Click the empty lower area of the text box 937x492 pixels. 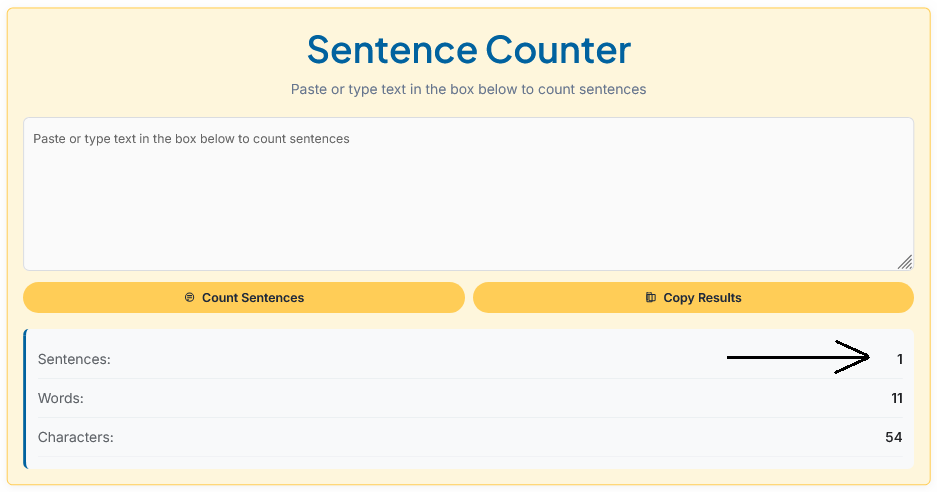[468, 220]
